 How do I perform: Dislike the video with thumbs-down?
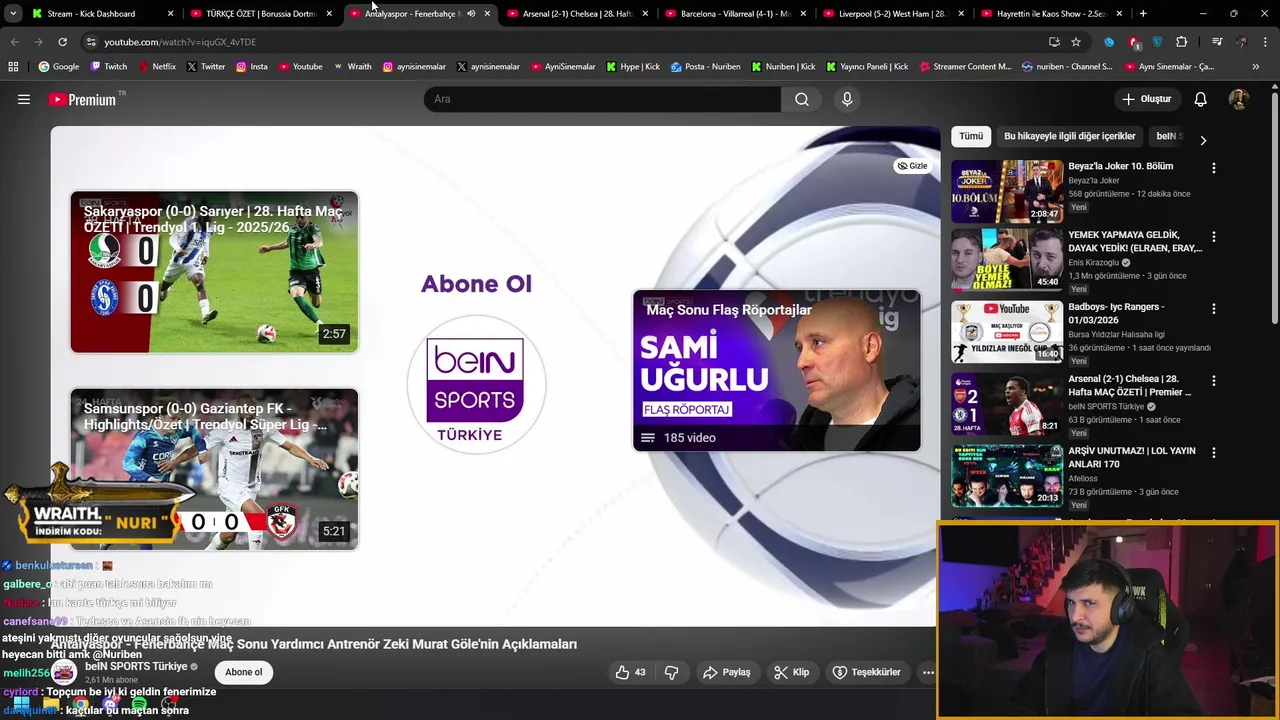pyautogui.click(x=672, y=672)
